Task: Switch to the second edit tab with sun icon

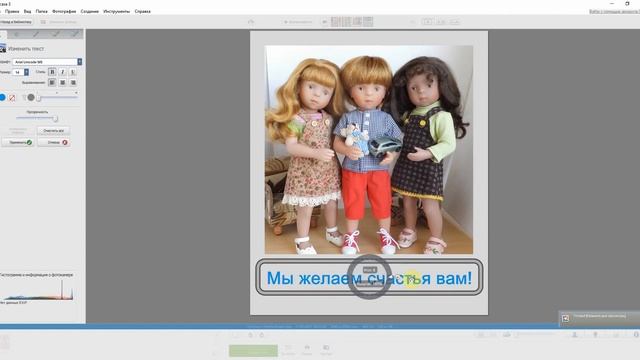Action: click(x=17, y=35)
